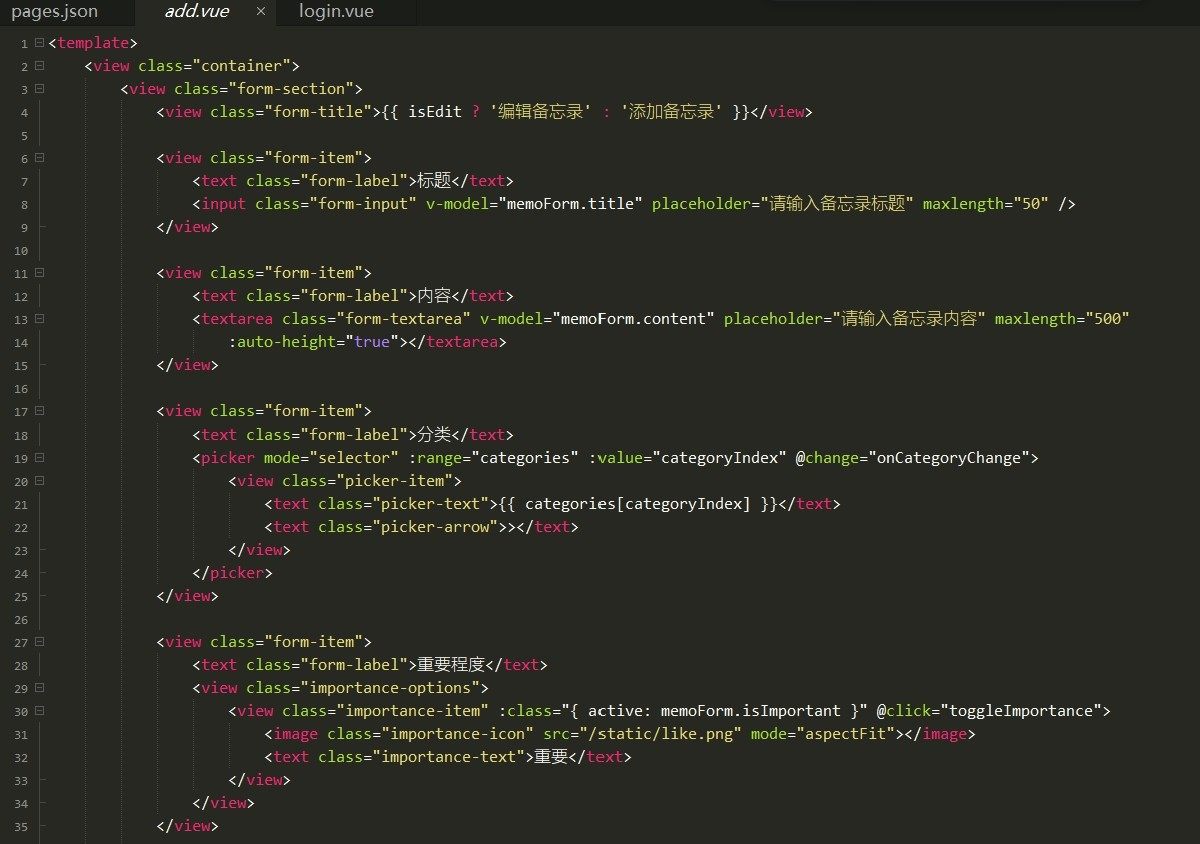The width and height of the screenshot is (1200, 844).
Task: Click the "selector" mode value
Action: [354, 458]
